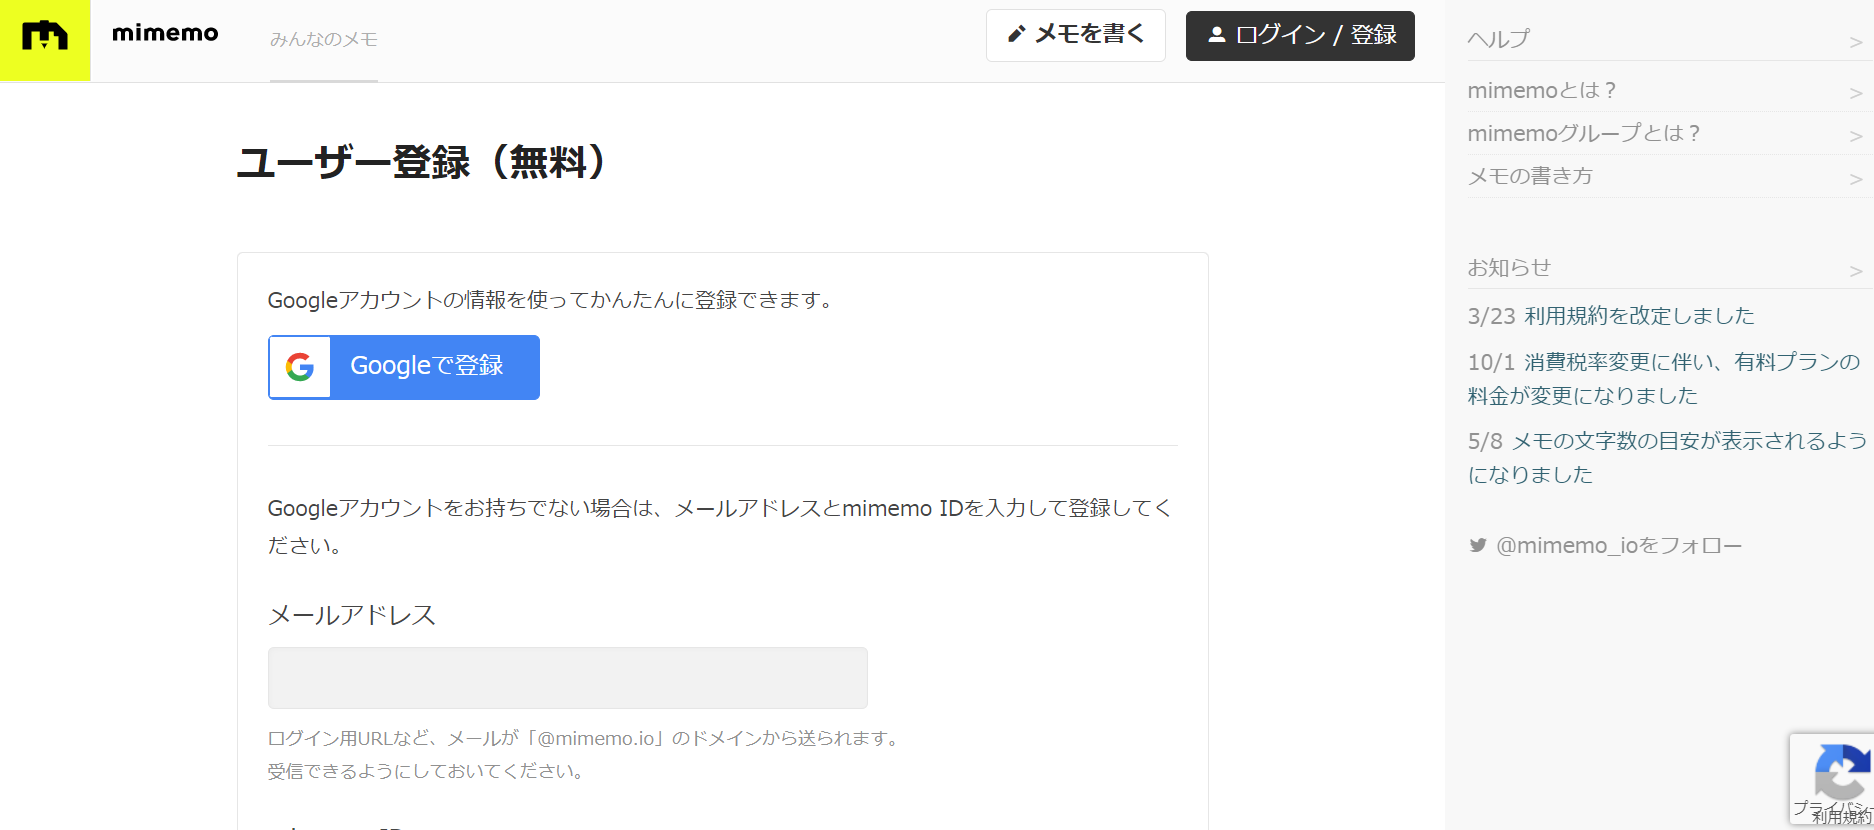Expand the ヘルプ chevron arrow
The width and height of the screenshot is (1874, 830).
(x=1855, y=42)
